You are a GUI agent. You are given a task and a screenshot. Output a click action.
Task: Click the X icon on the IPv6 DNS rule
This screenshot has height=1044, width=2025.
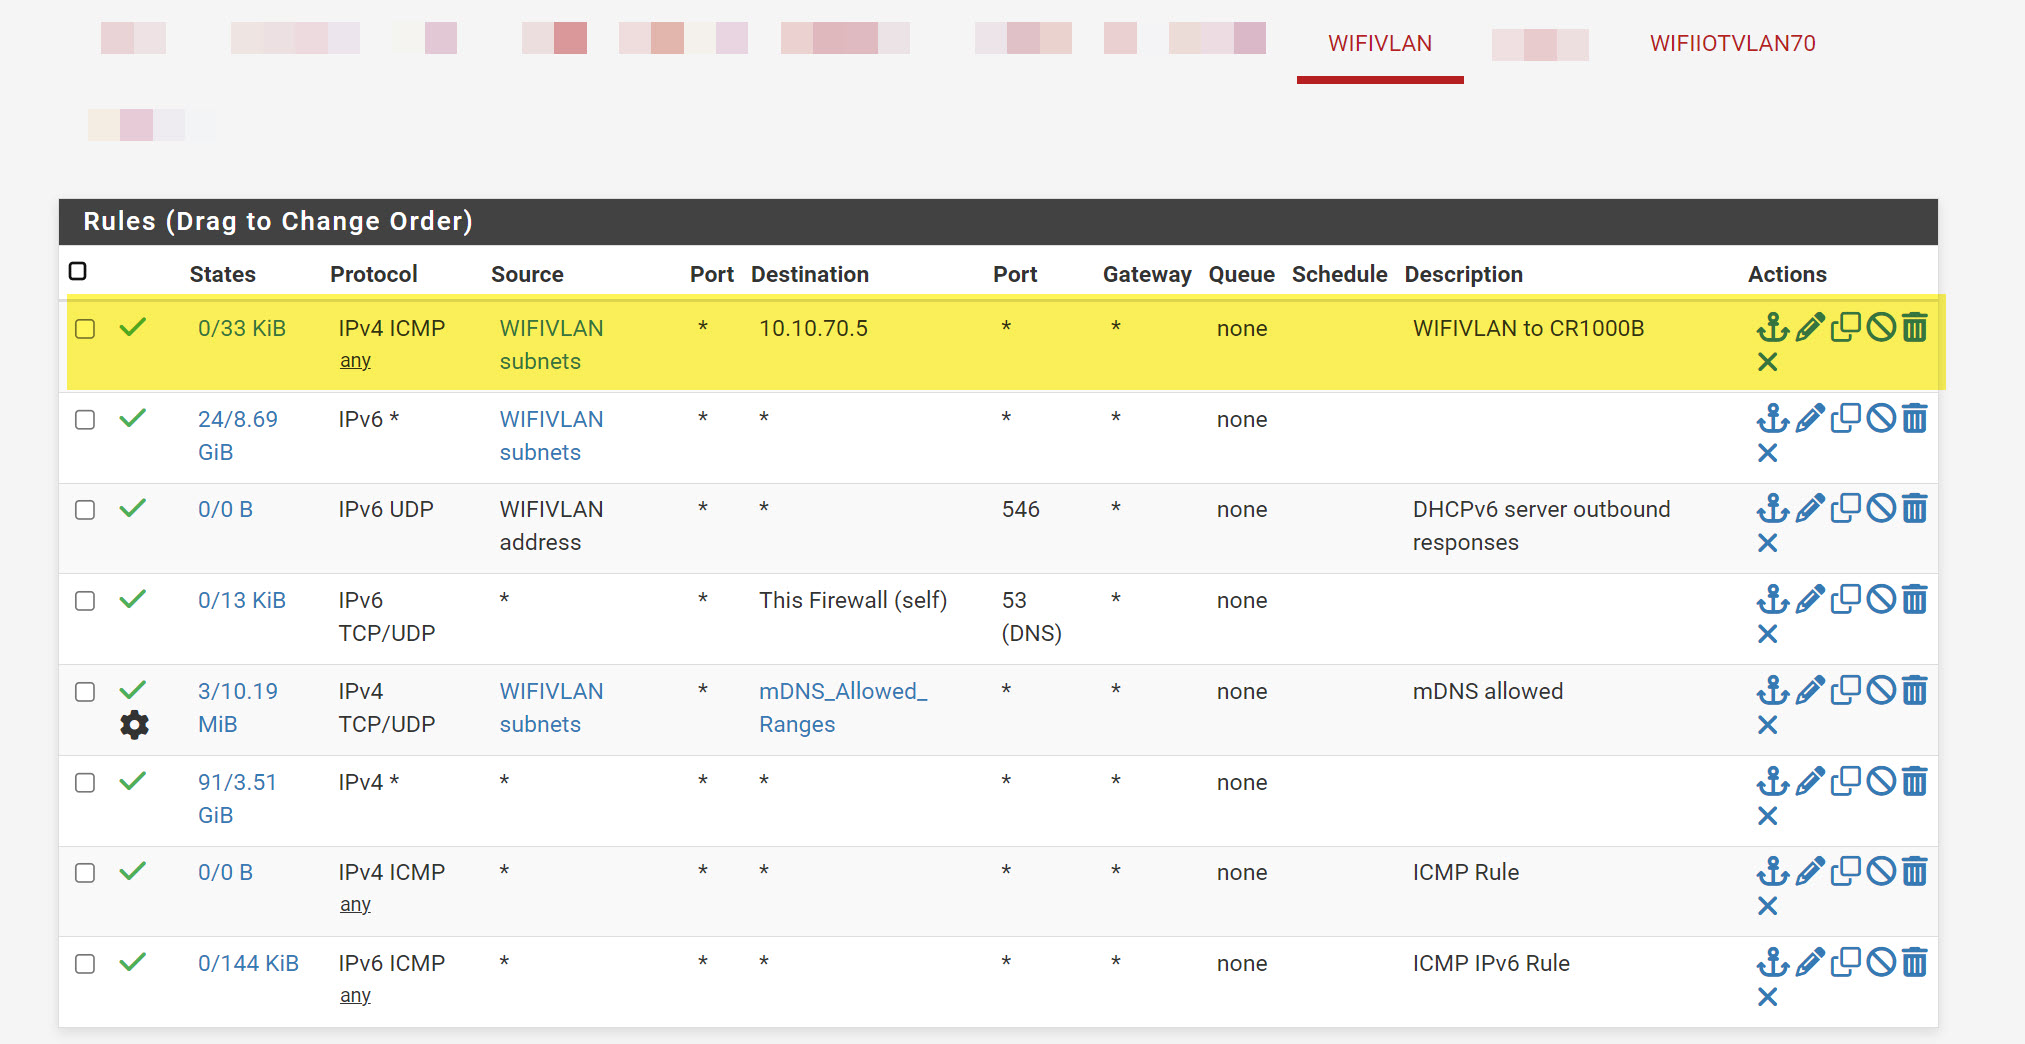click(x=1767, y=634)
